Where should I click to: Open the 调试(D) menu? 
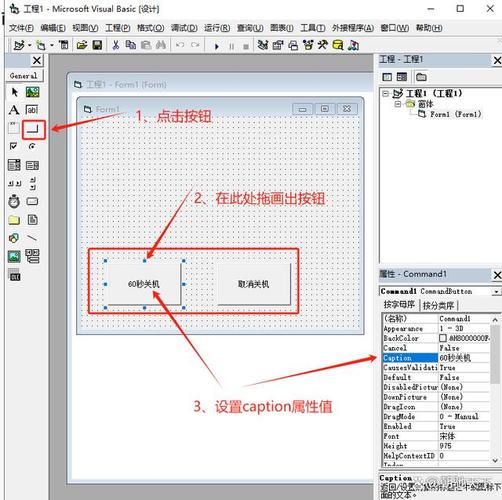click(184, 28)
